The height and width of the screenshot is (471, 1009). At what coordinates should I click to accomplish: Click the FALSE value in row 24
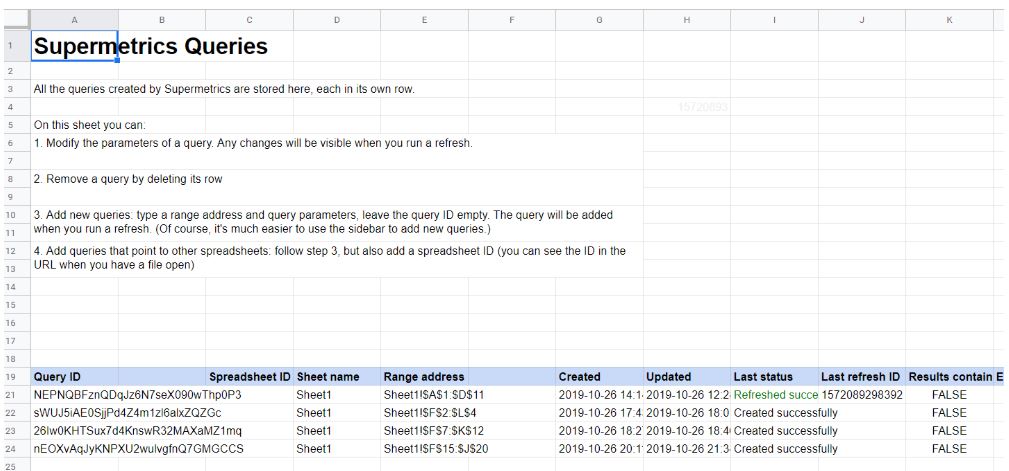pyautogui.click(x=949, y=448)
